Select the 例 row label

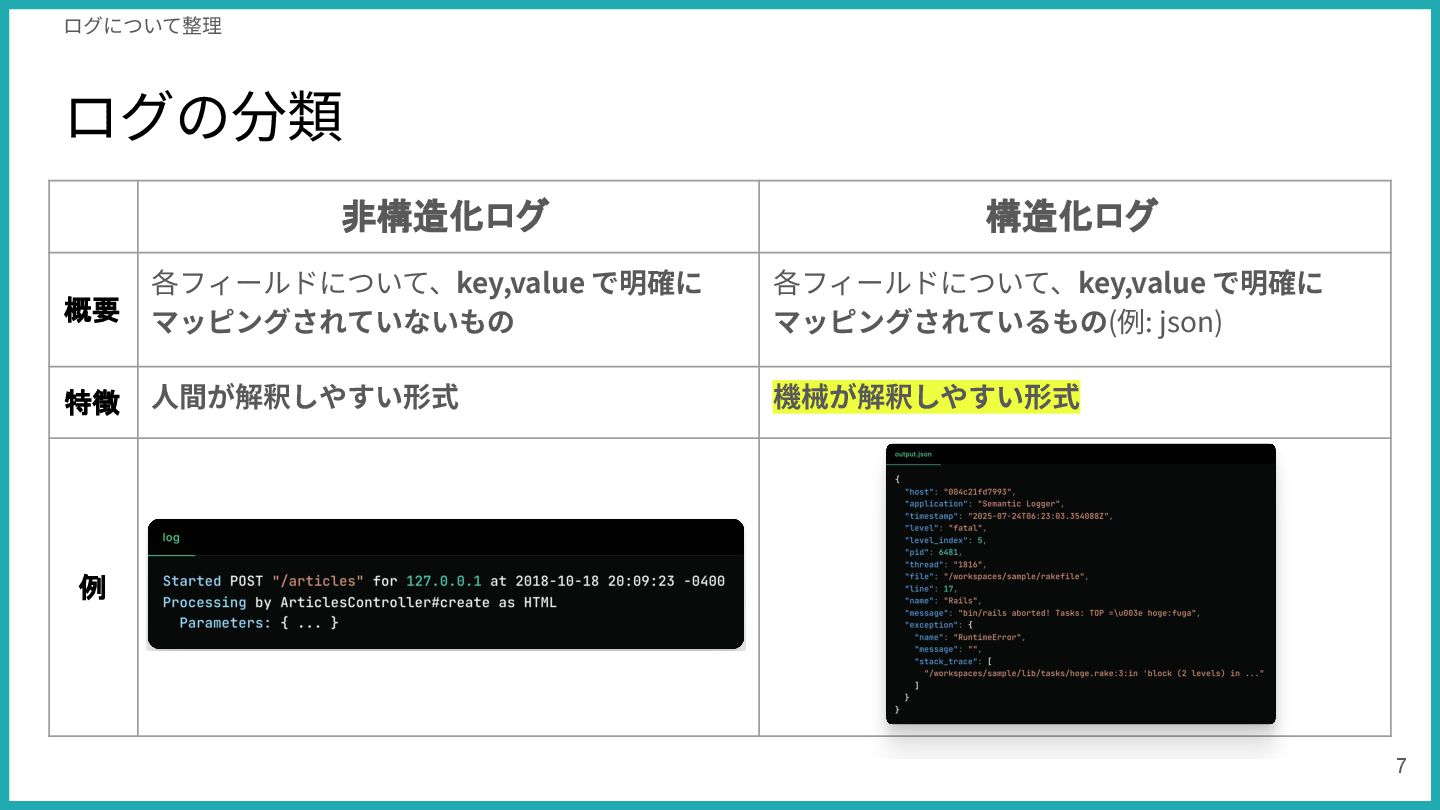tap(92, 587)
